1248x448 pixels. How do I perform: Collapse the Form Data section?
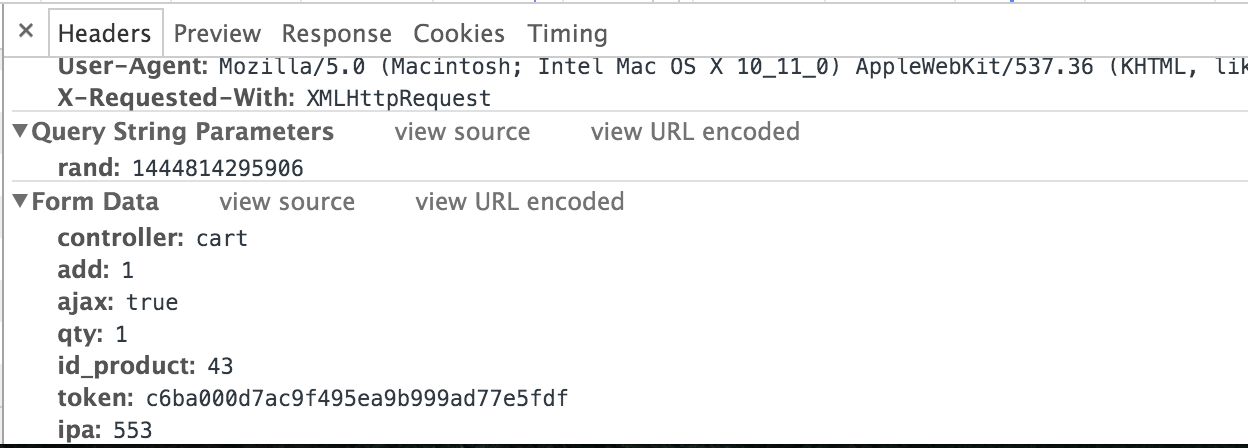point(20,202)
